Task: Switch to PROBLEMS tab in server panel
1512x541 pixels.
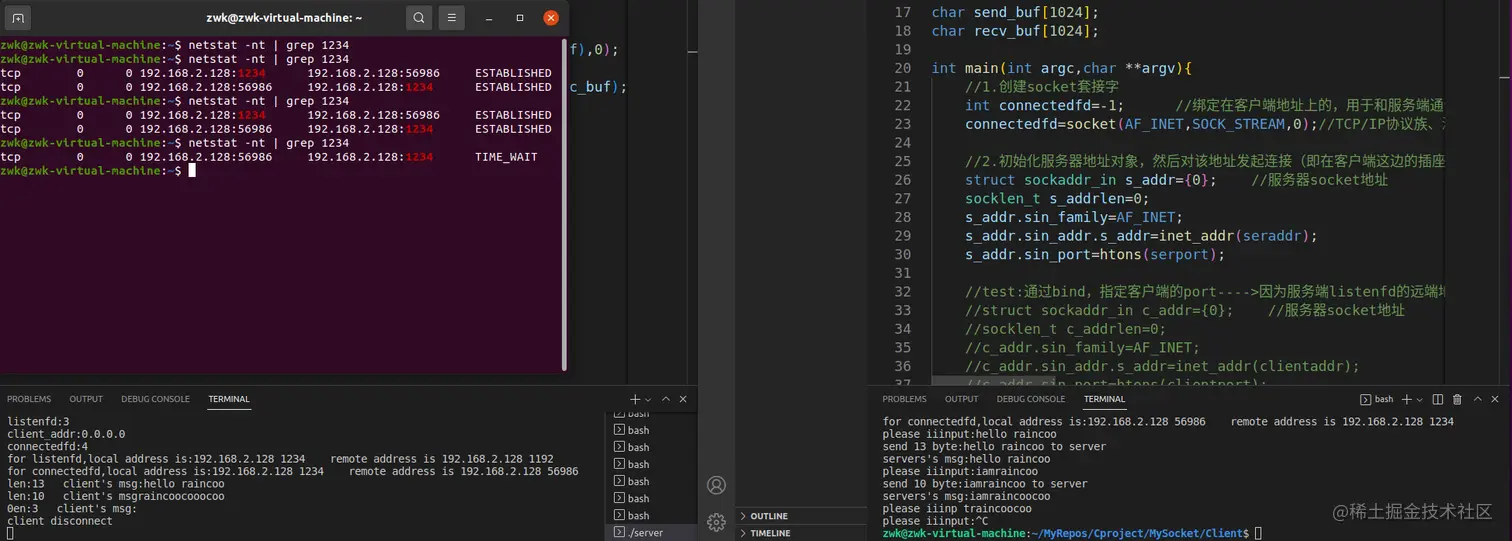Action: click(28, 399)
